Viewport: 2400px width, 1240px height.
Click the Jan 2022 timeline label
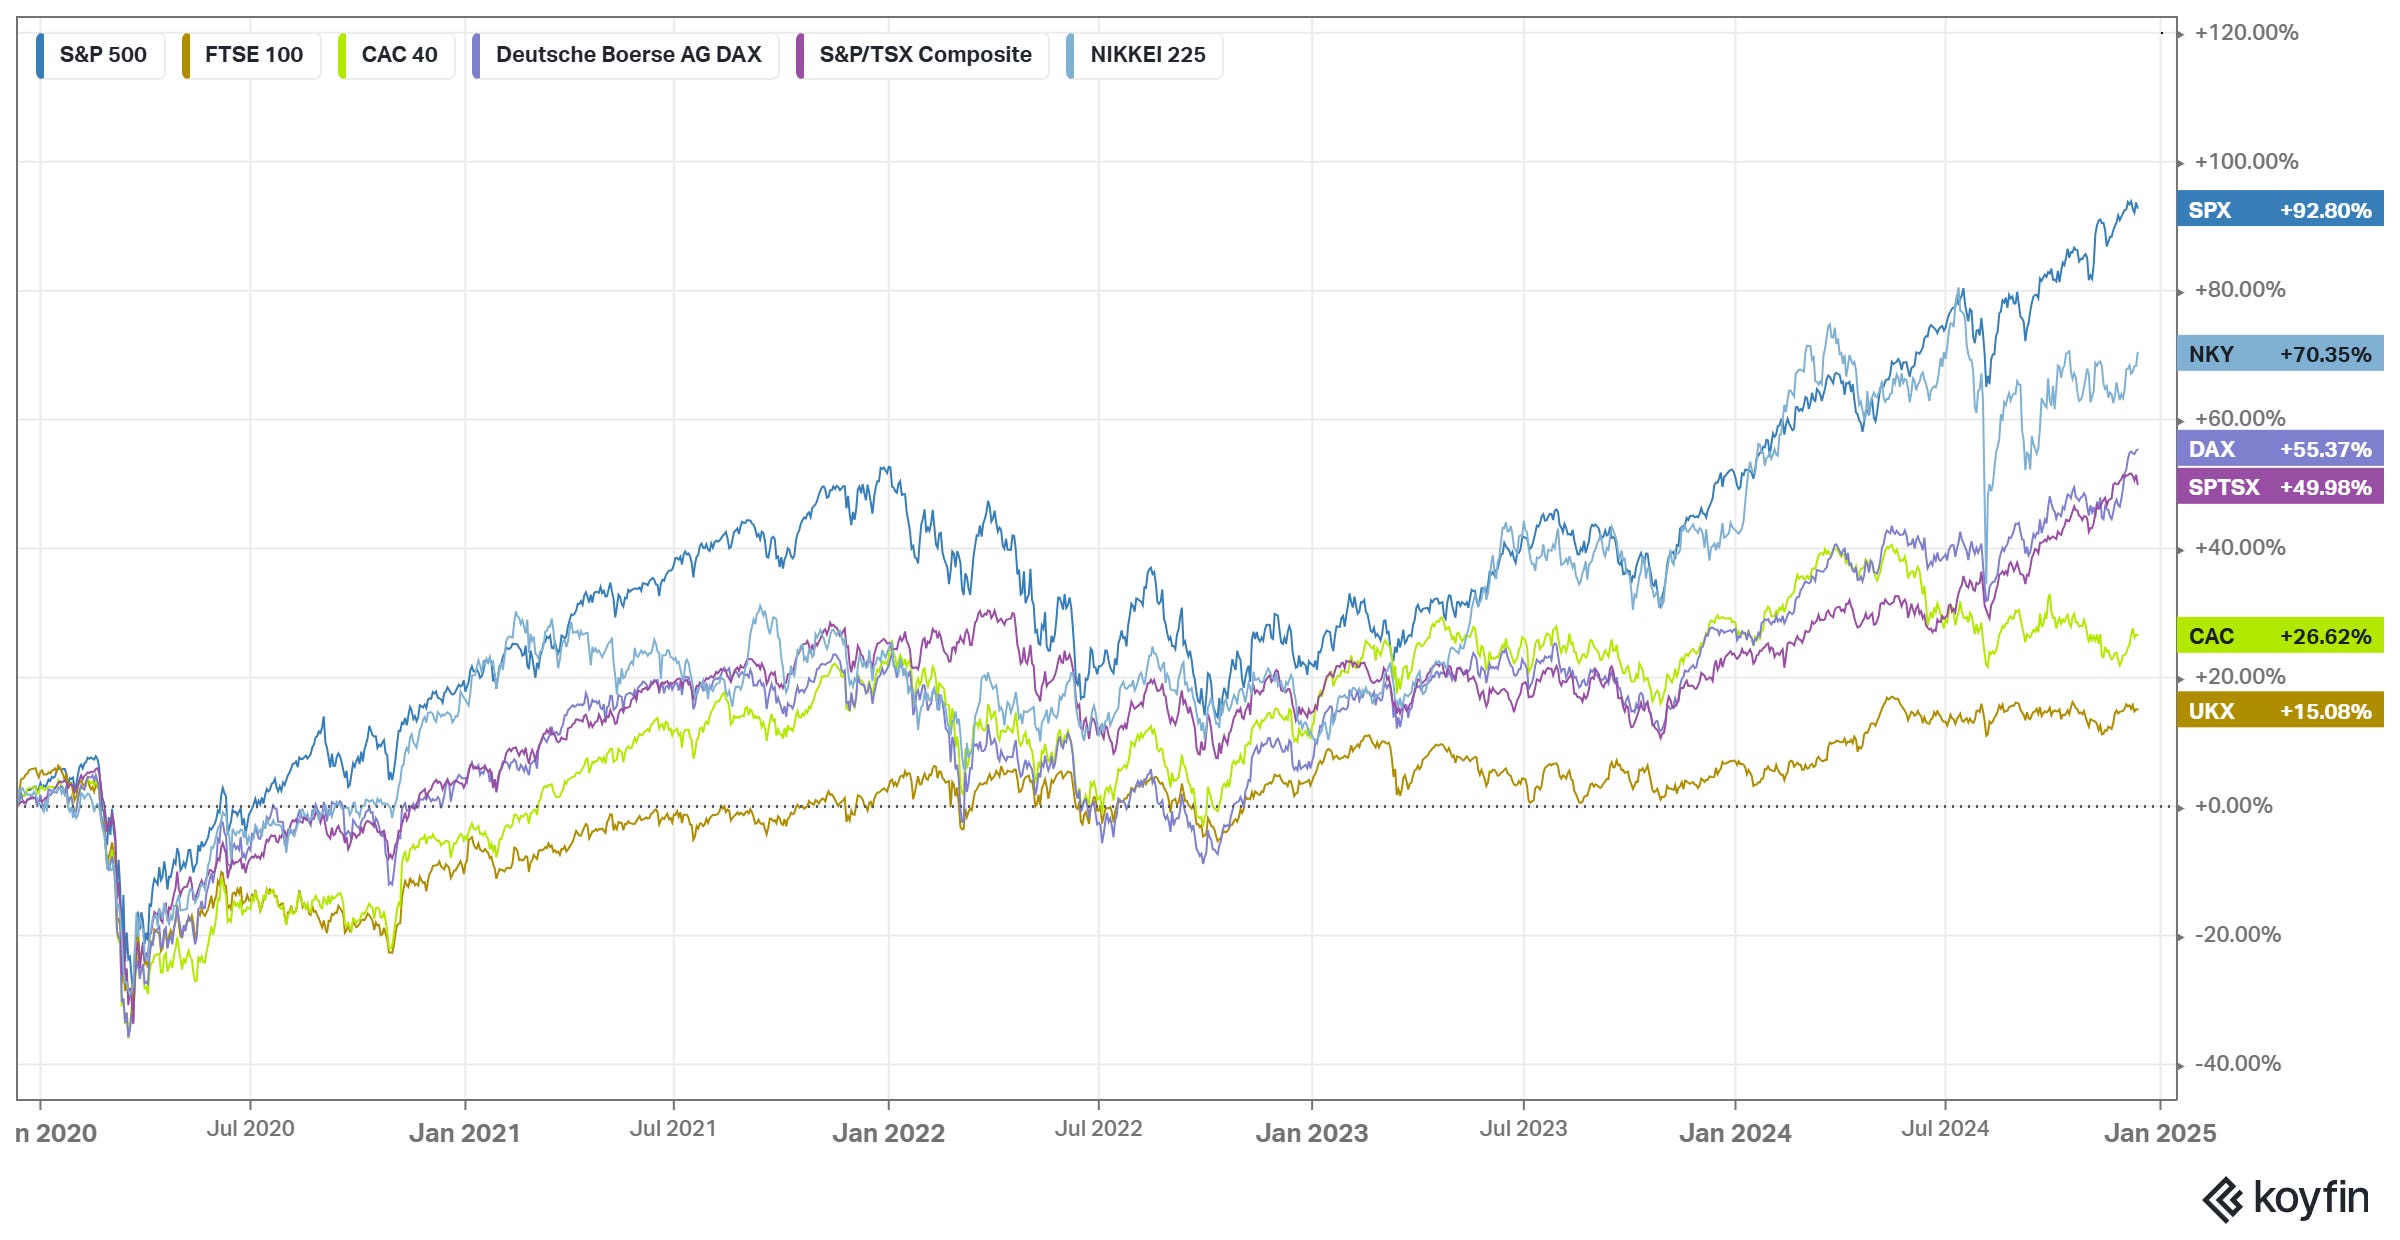[888, 1133]
